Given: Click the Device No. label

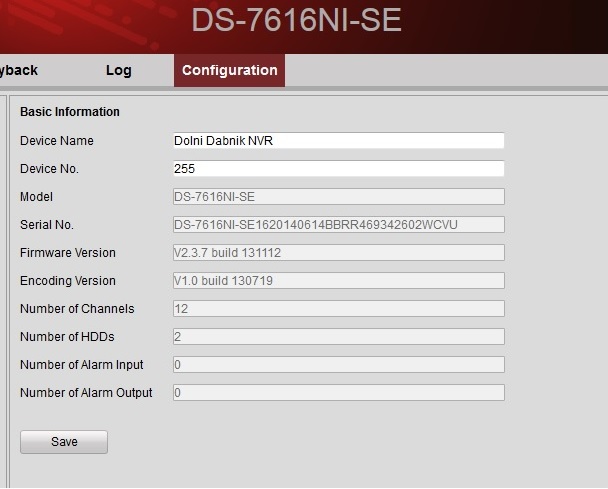Looking at the screenshot, I should click(x=49, y=169).
